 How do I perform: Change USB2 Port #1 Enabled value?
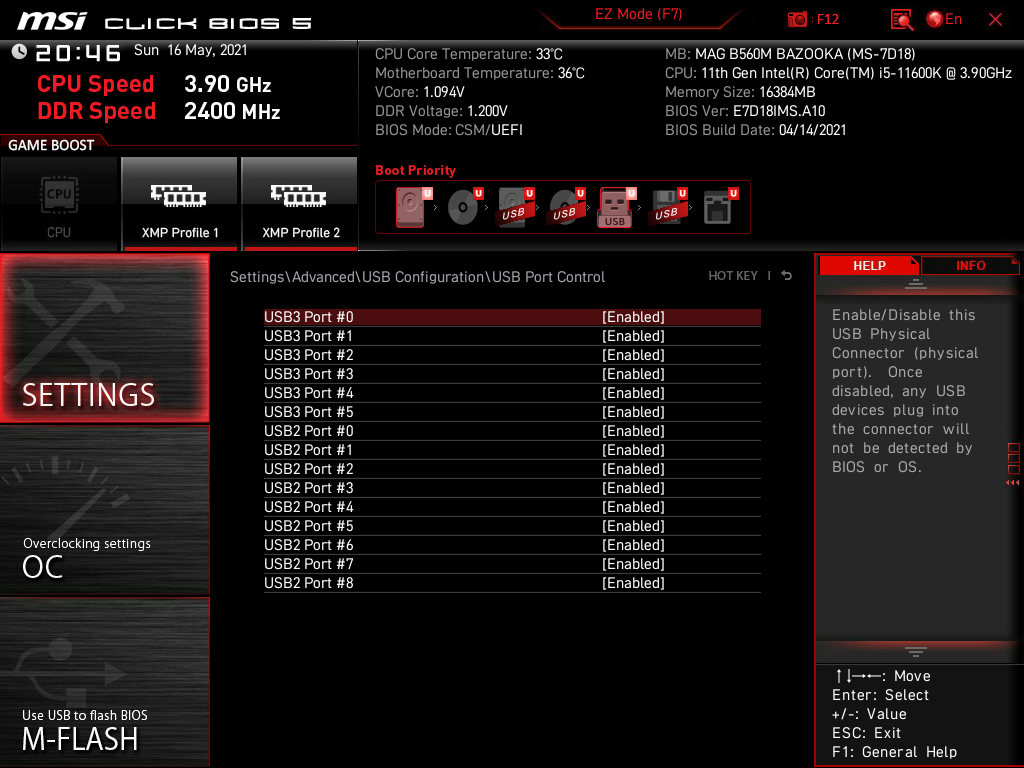click(633, 449)
